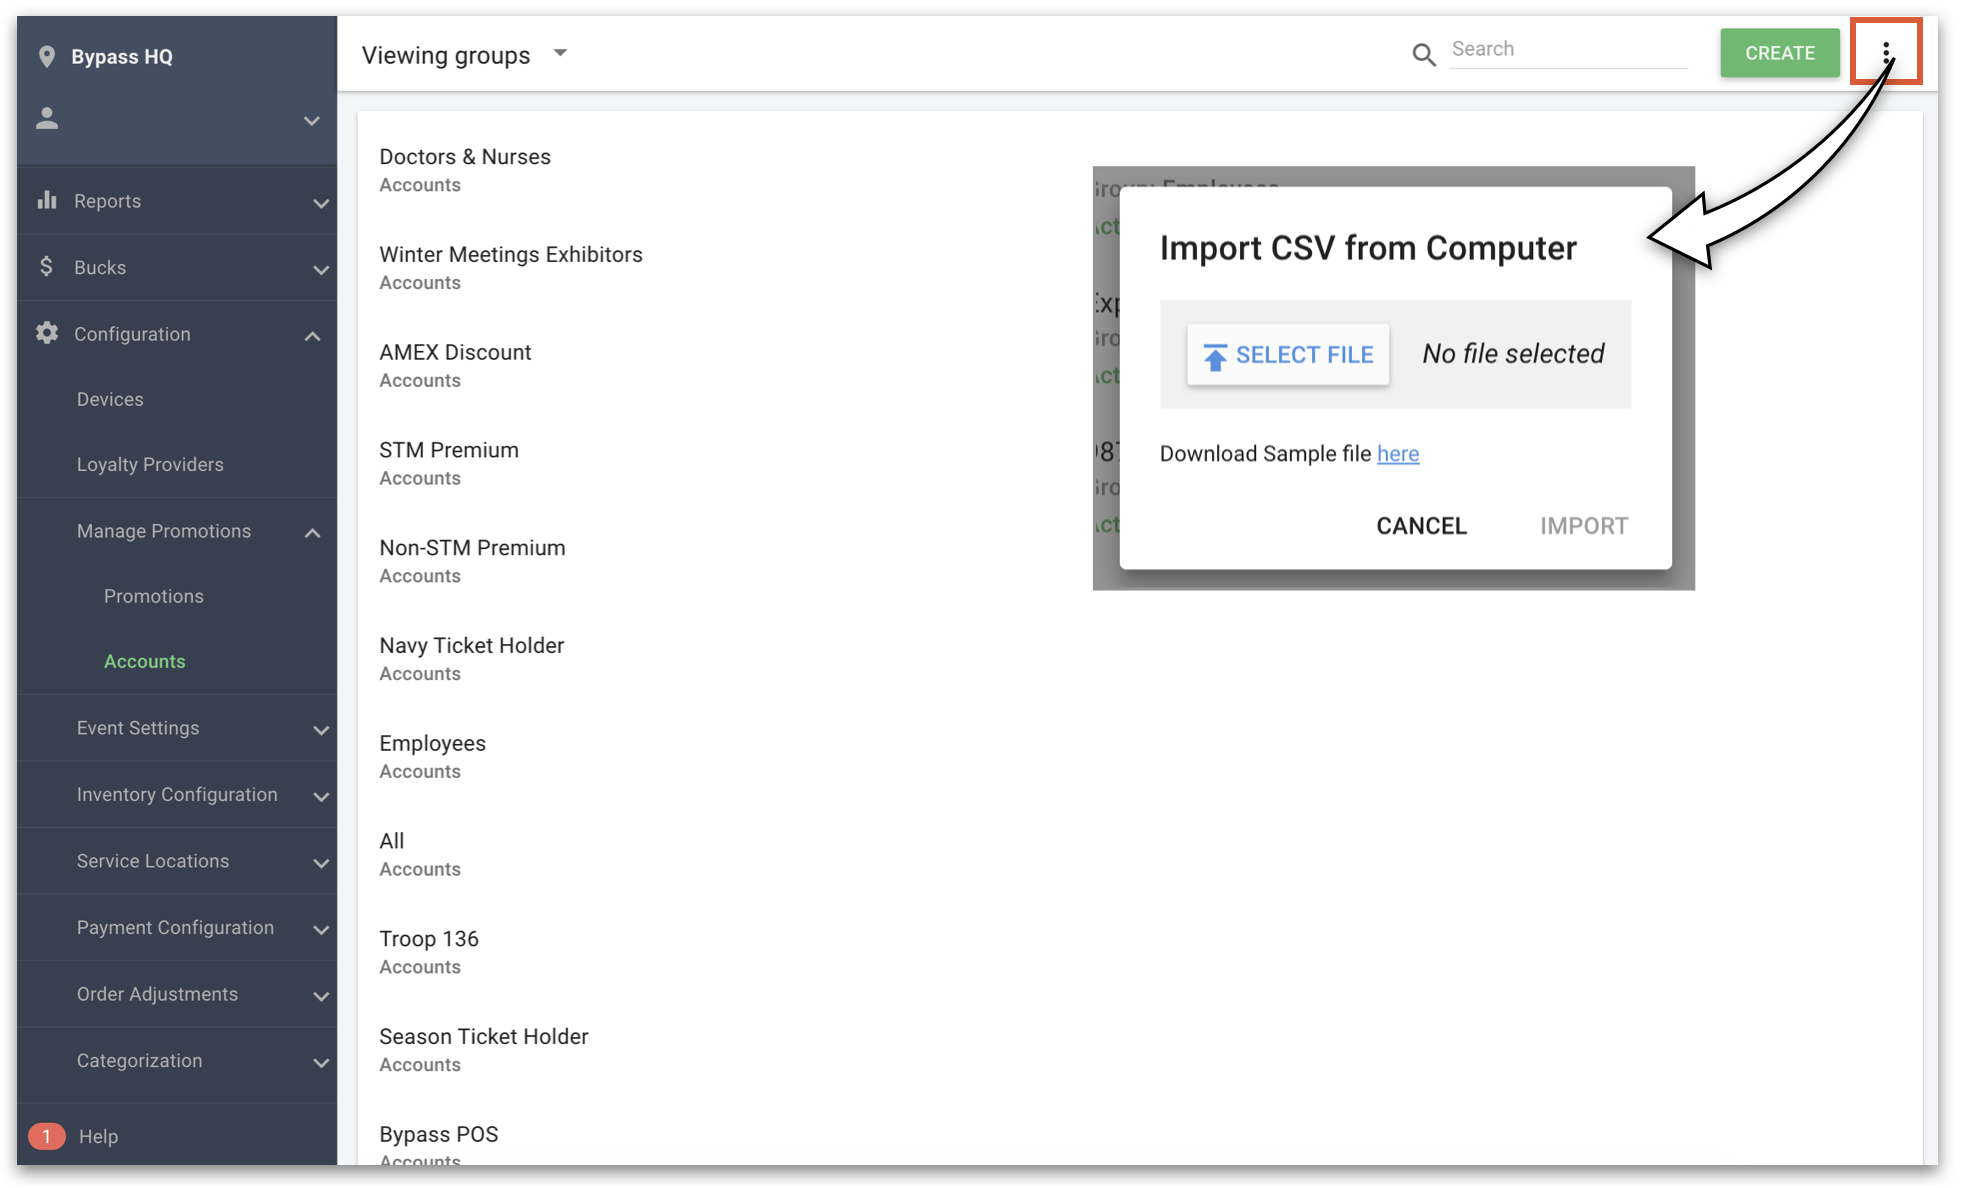Screen dimensions: 1966x1188
Task: Expand the user profile chevron
Action: (312, 121)
